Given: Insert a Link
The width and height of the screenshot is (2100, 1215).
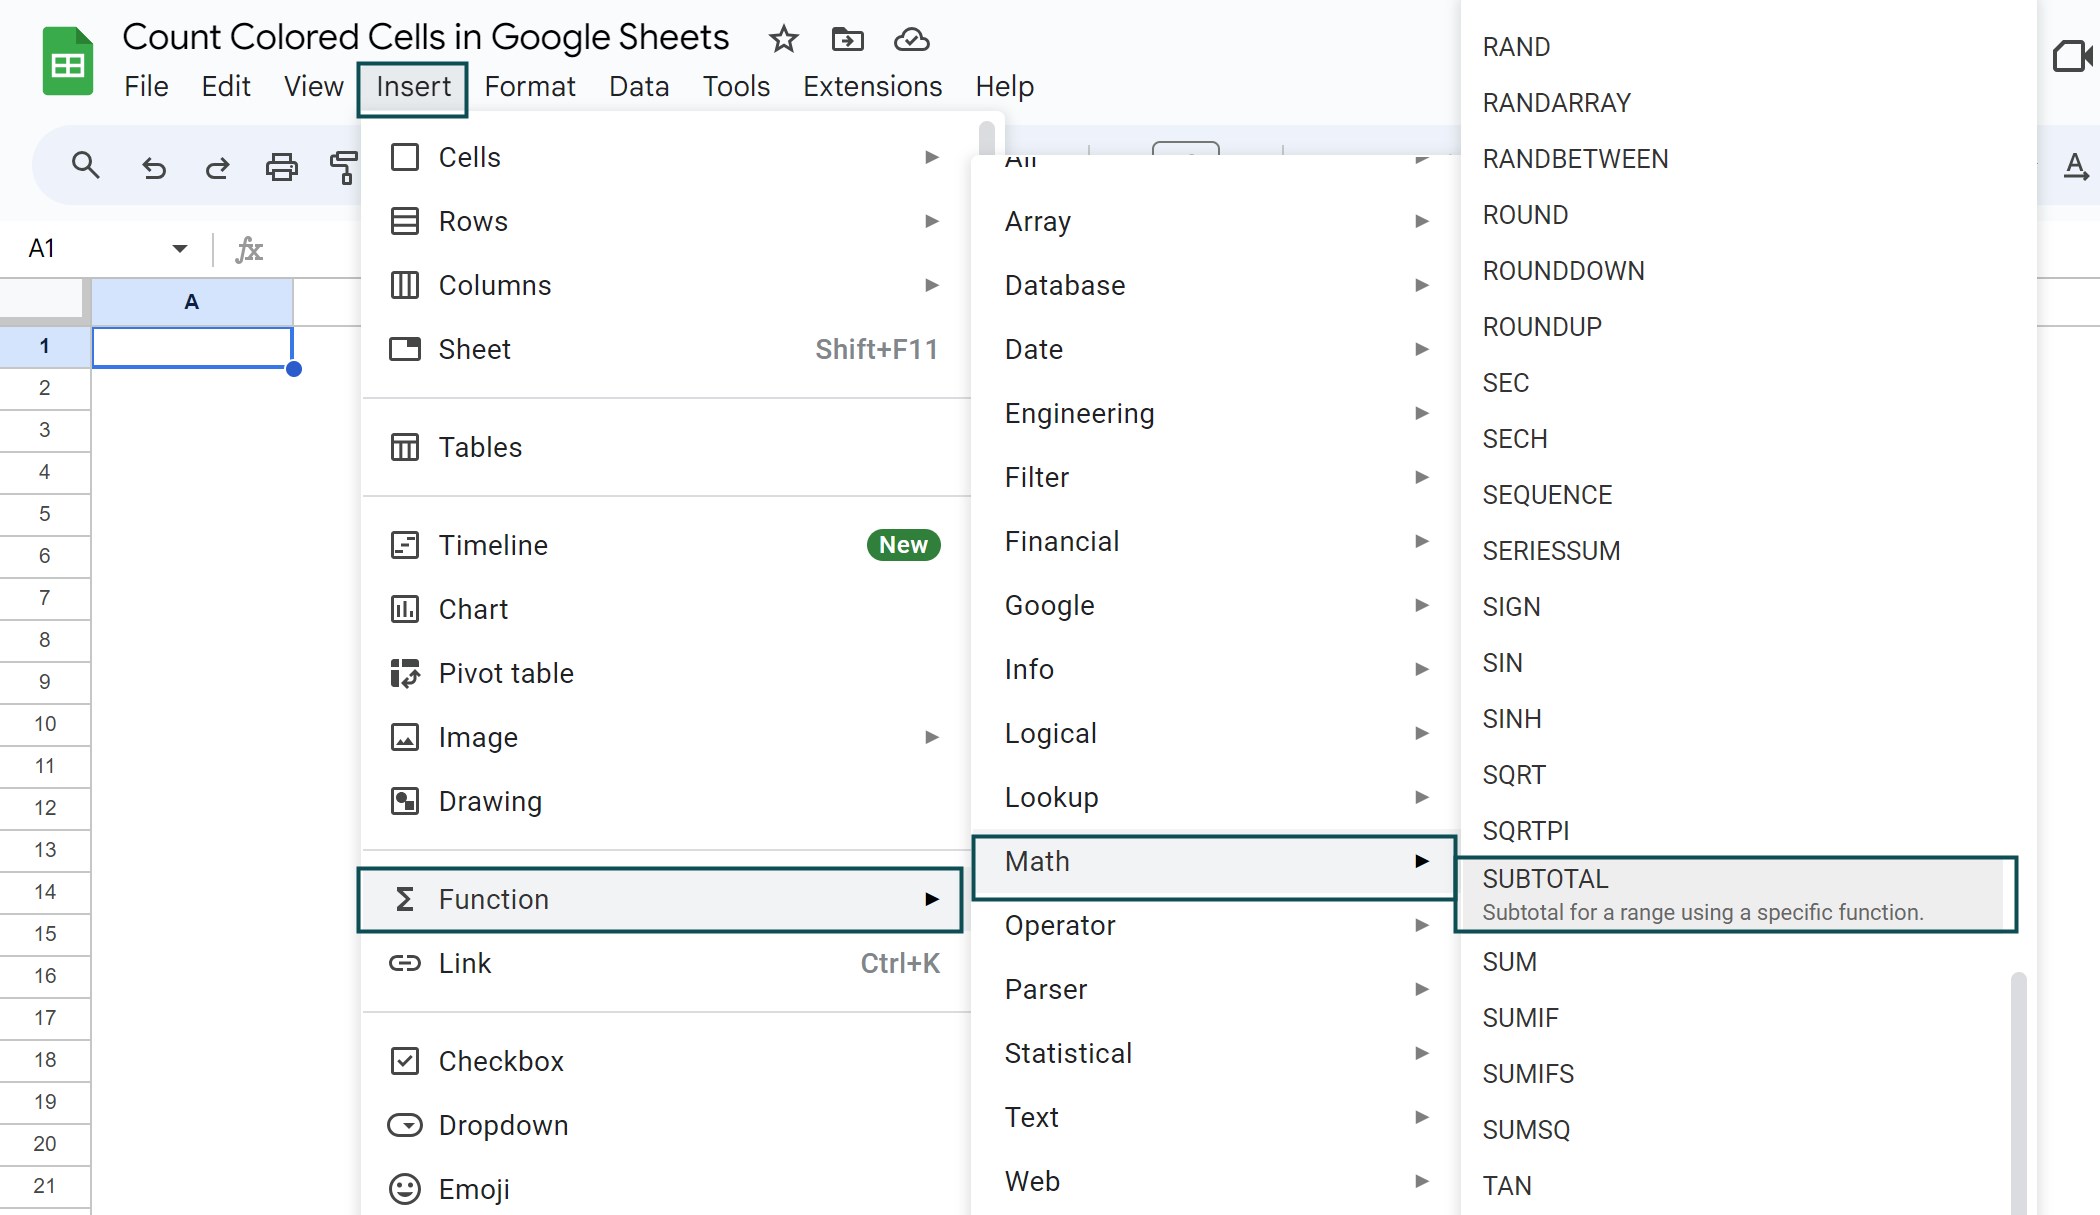Looking at the screenshot, I should point(665,963).
